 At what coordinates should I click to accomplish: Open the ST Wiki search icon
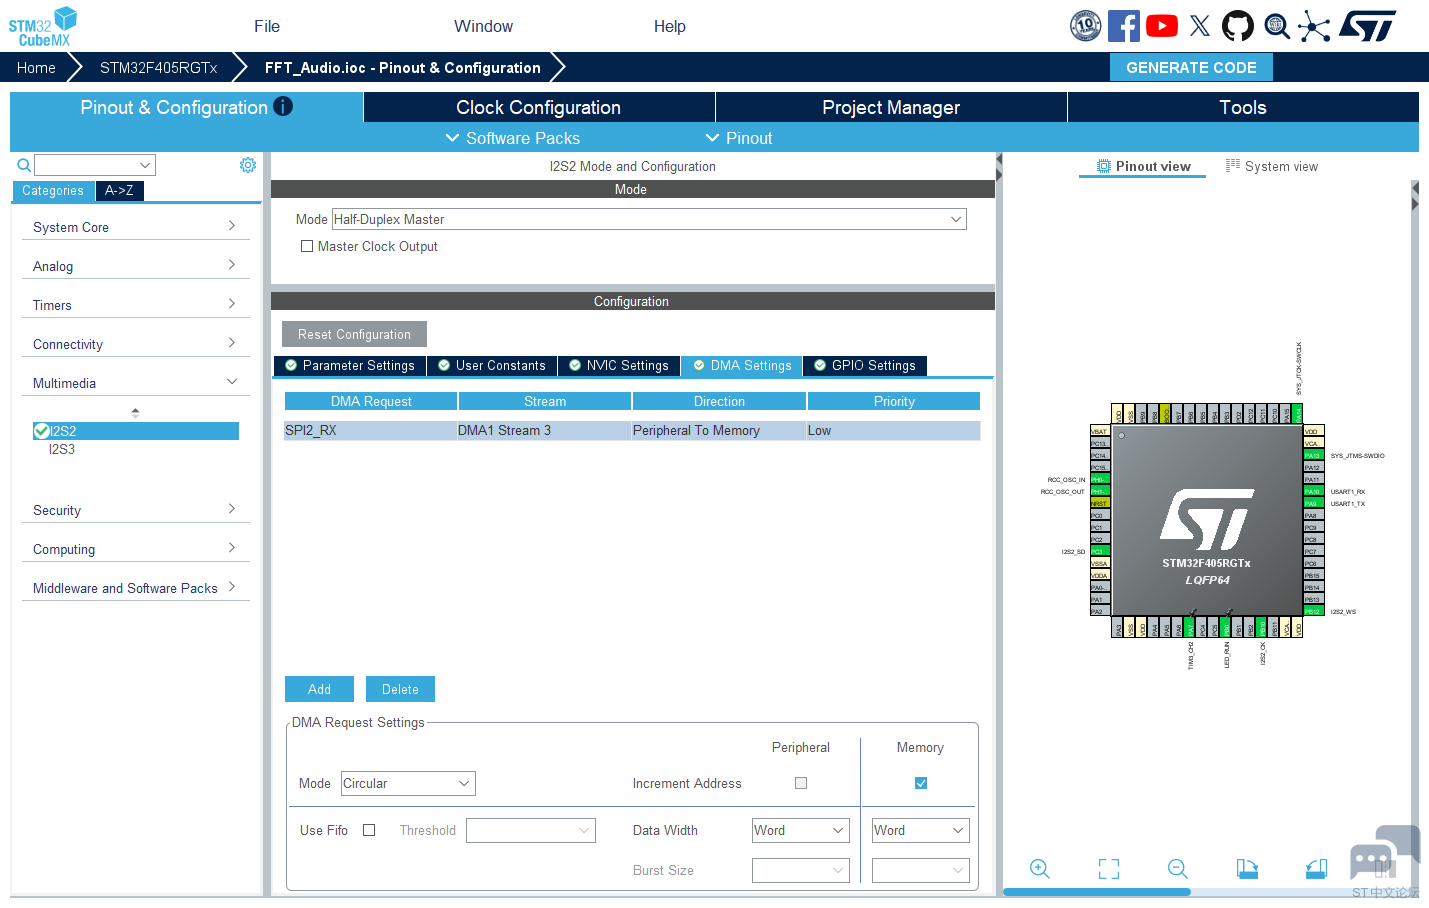[x=1277, y=26]
